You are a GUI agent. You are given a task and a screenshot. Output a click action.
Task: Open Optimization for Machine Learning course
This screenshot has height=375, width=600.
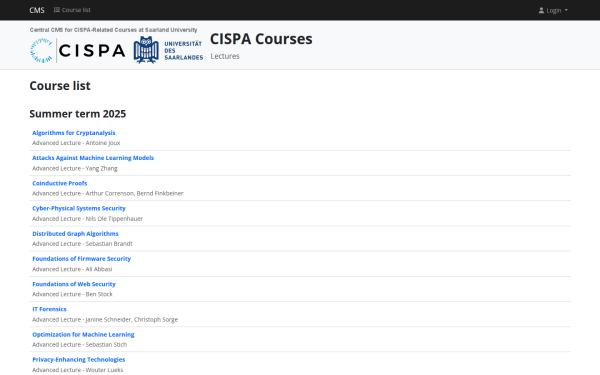pos(83,334)
